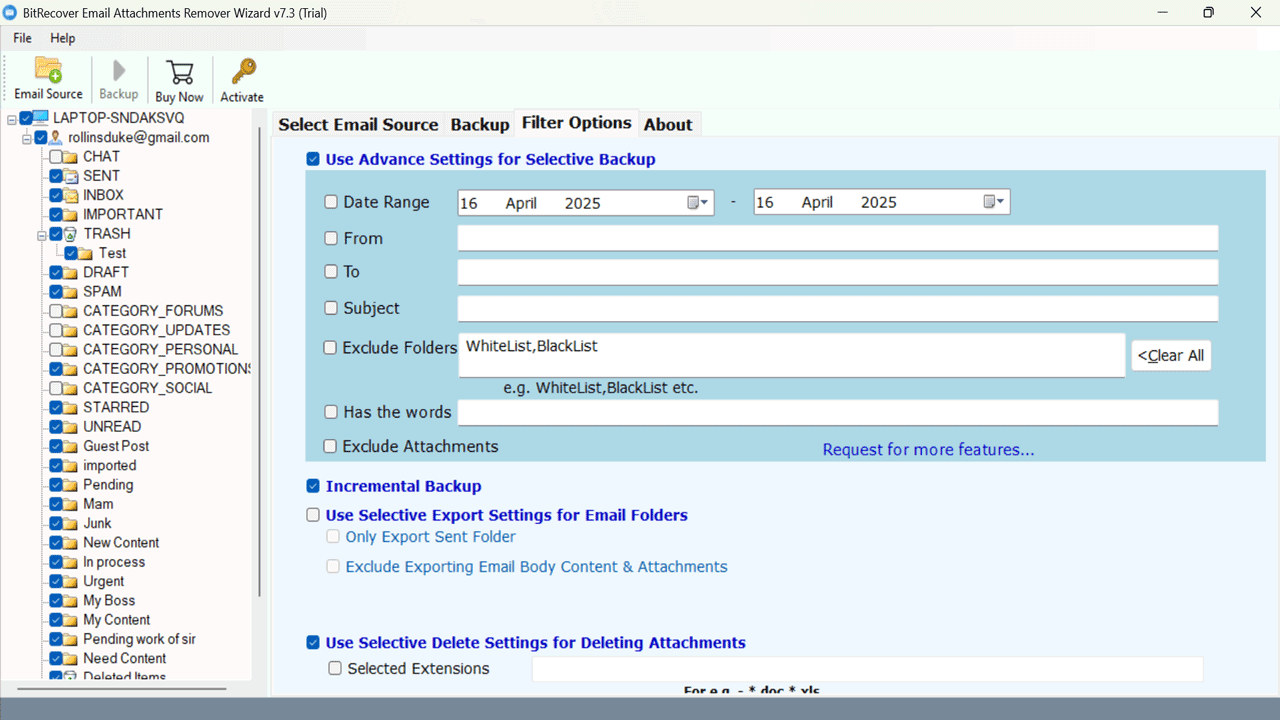Click the My Boss folder icon
Screen dimensions: 1280x720
(x=71, y=601)
